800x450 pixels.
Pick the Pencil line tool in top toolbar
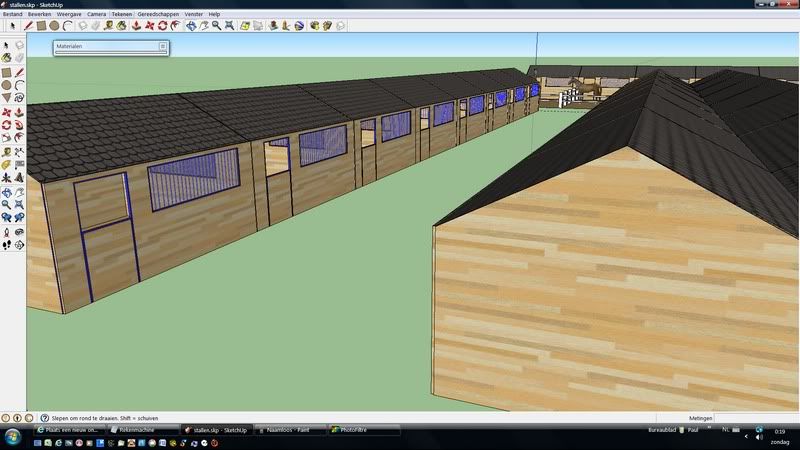(28, 26)
